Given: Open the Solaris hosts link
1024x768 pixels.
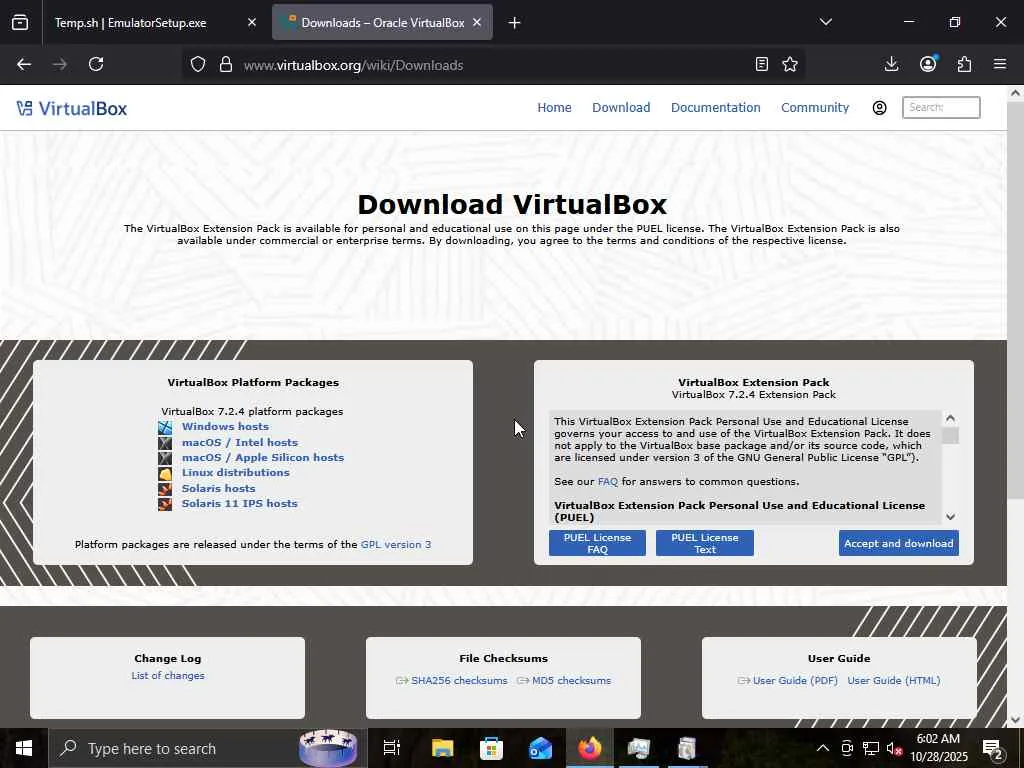Looking at the screenshot, I should point(219,488).
